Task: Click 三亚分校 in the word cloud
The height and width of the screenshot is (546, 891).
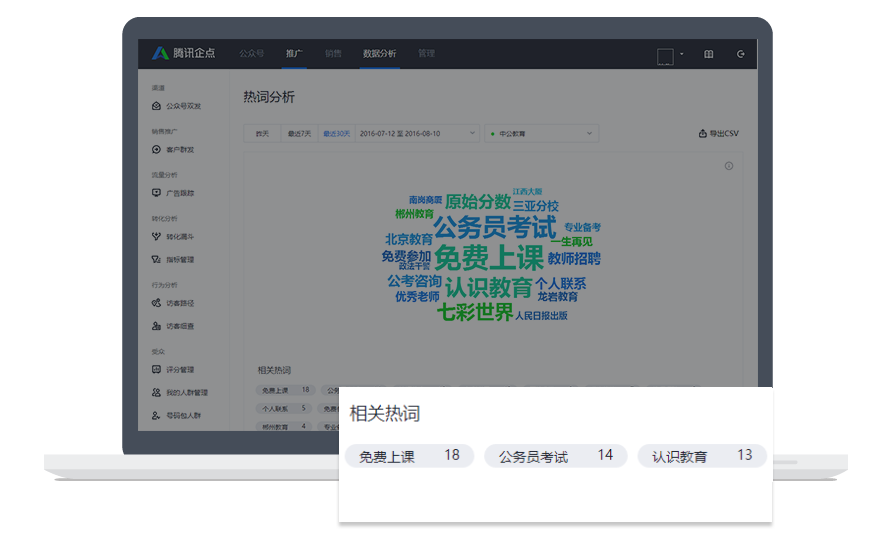Action: (x=536, y=206)
